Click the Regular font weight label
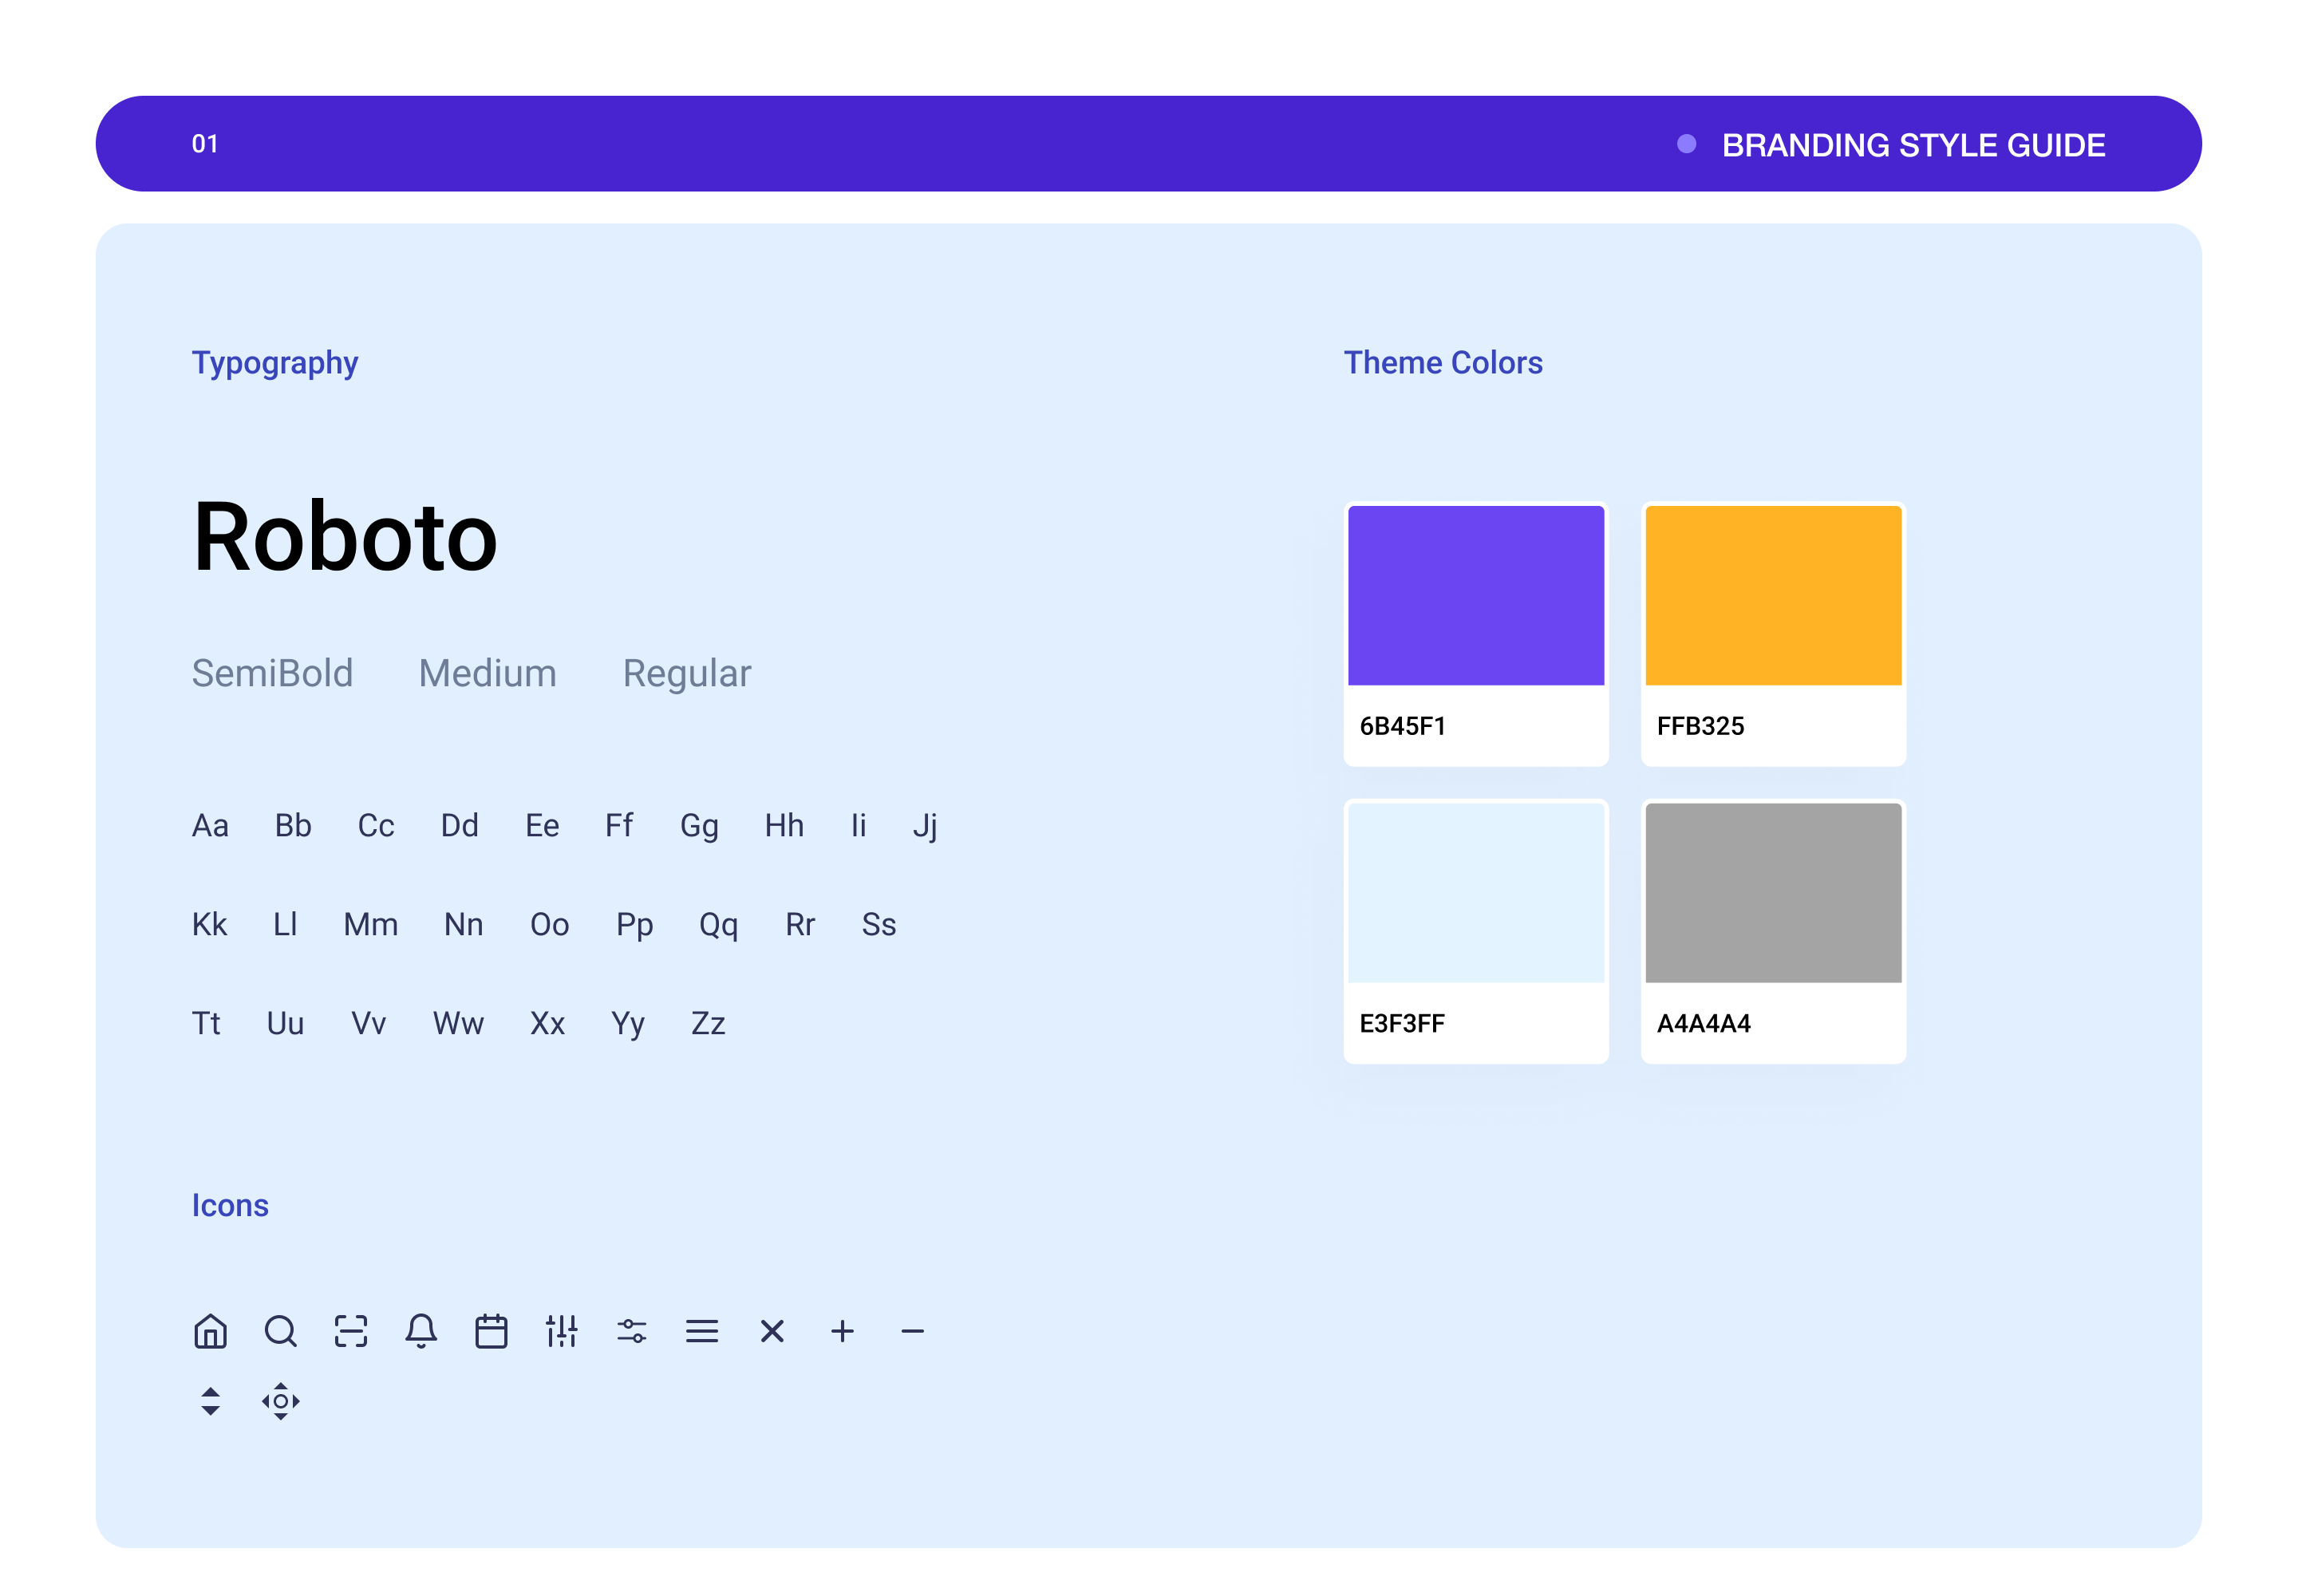The height and width of the screenshot is (1596, 2298). pos(686,673)
